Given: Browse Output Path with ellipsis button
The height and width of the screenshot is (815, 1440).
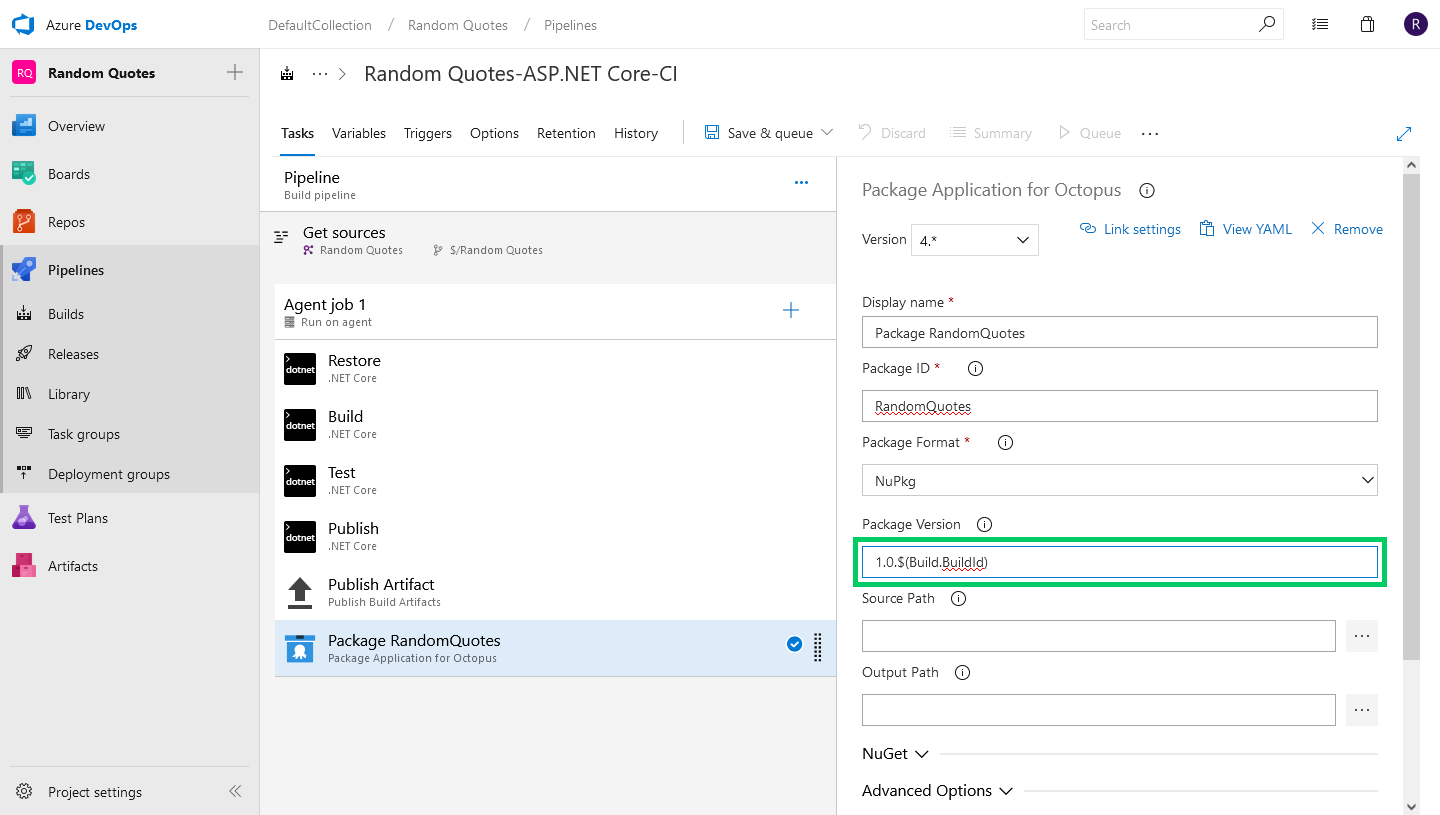Looking at the screenshot, I should (1361, 710).
